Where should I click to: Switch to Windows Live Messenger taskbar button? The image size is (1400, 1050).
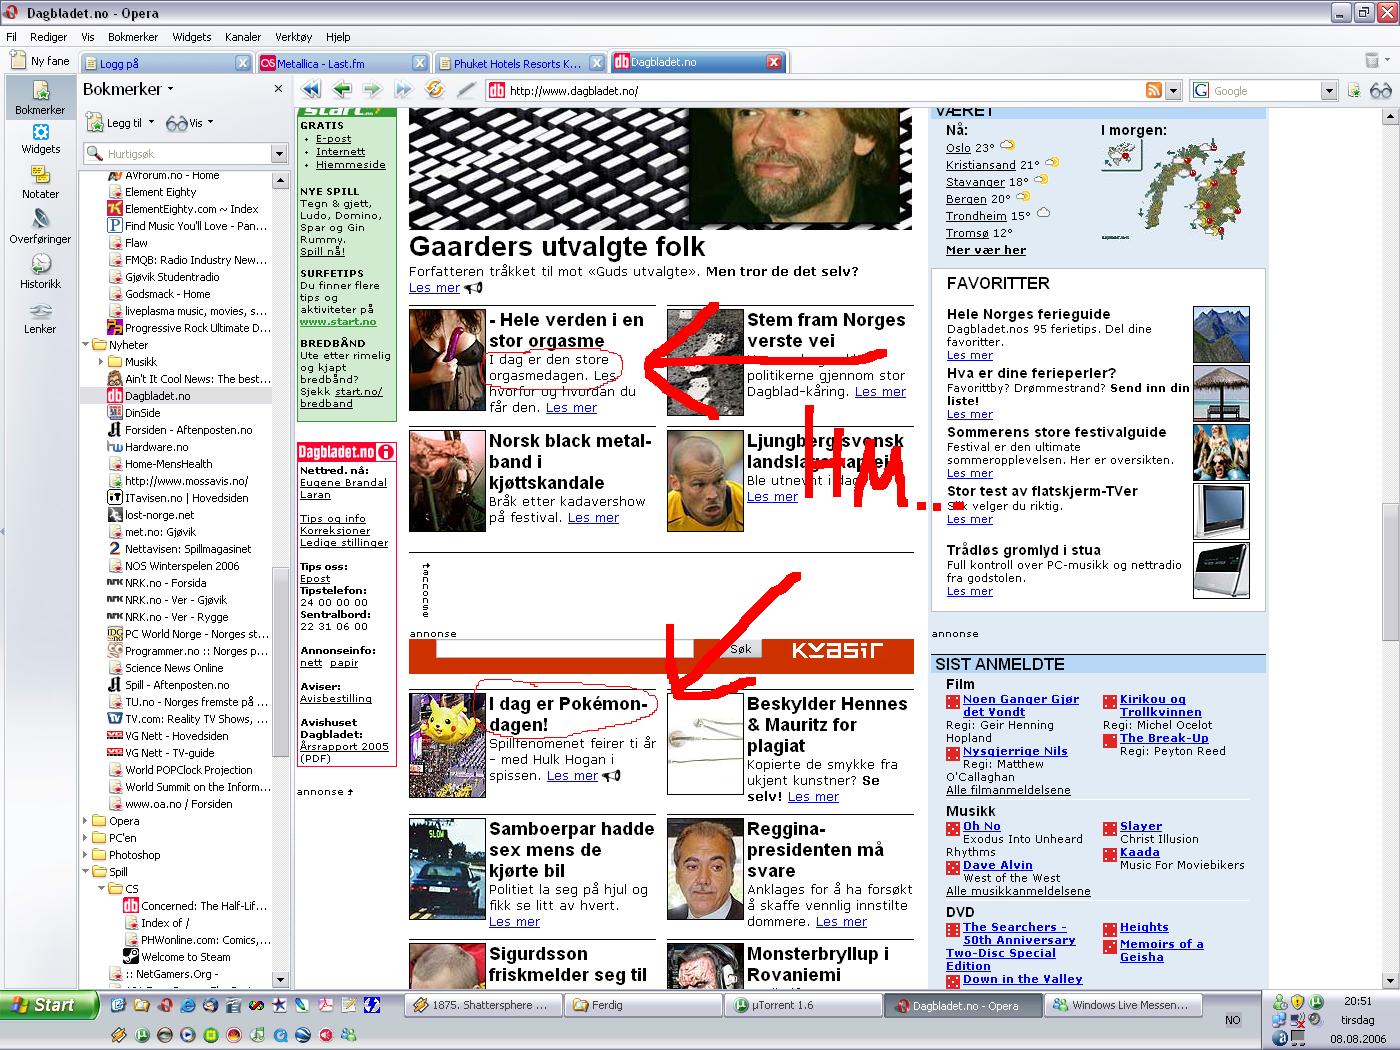[1122, 1005]
